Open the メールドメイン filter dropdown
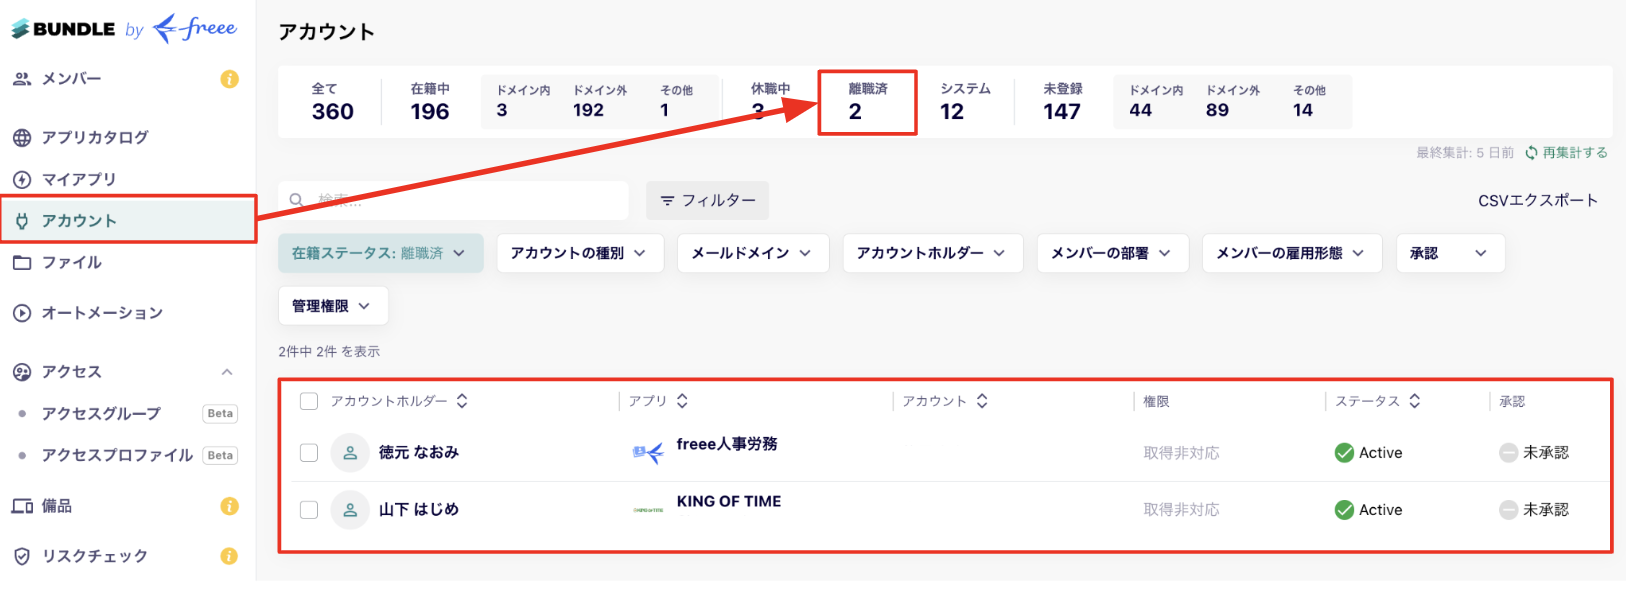The image size is (1626, 592). point(753,253)
